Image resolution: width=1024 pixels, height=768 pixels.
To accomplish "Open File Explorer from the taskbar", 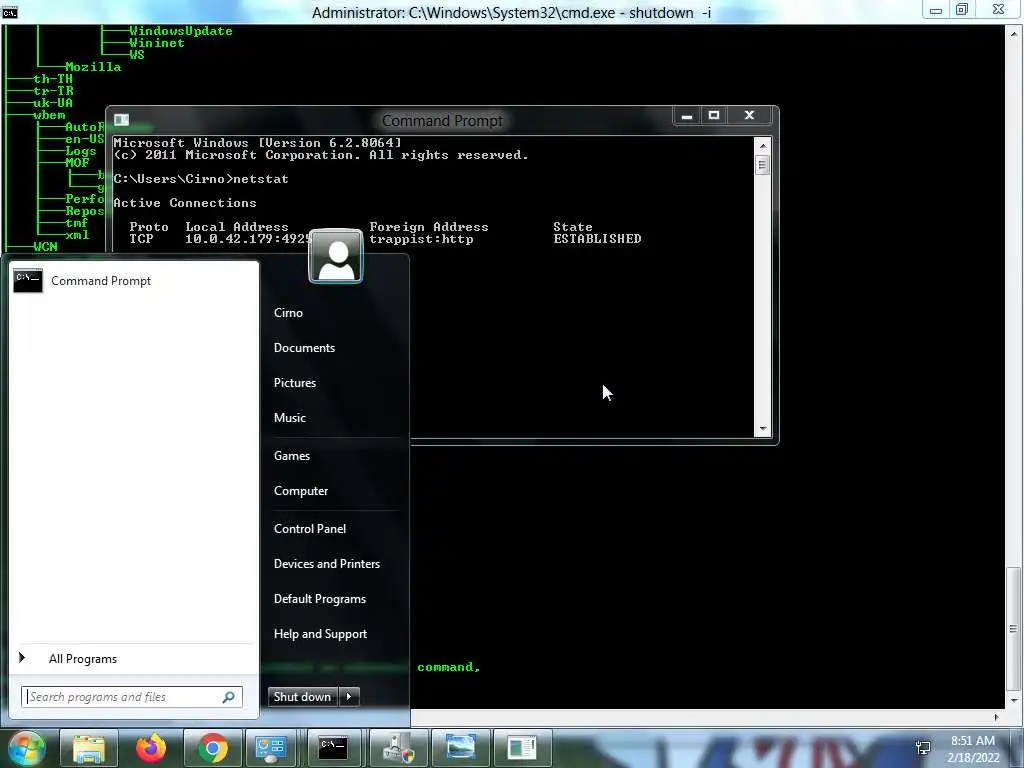I will [x=89, y=748].
